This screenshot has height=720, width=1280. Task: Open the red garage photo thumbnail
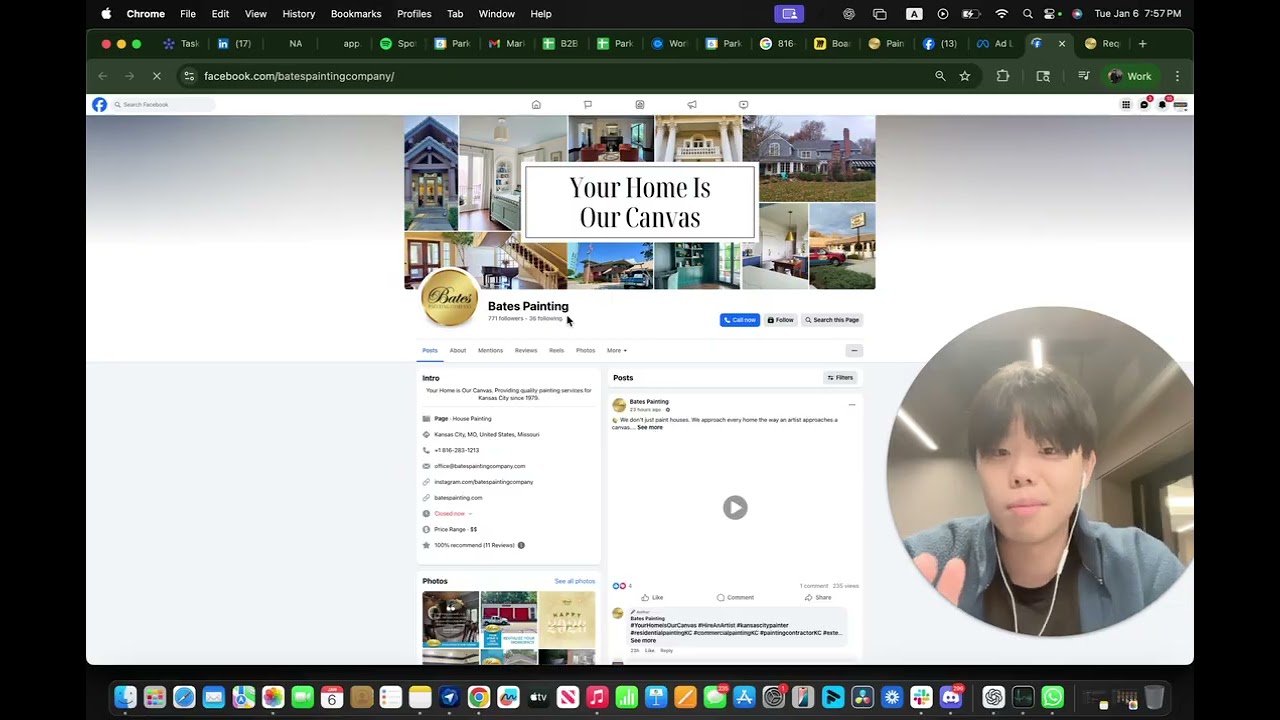(x=509, y=619)
